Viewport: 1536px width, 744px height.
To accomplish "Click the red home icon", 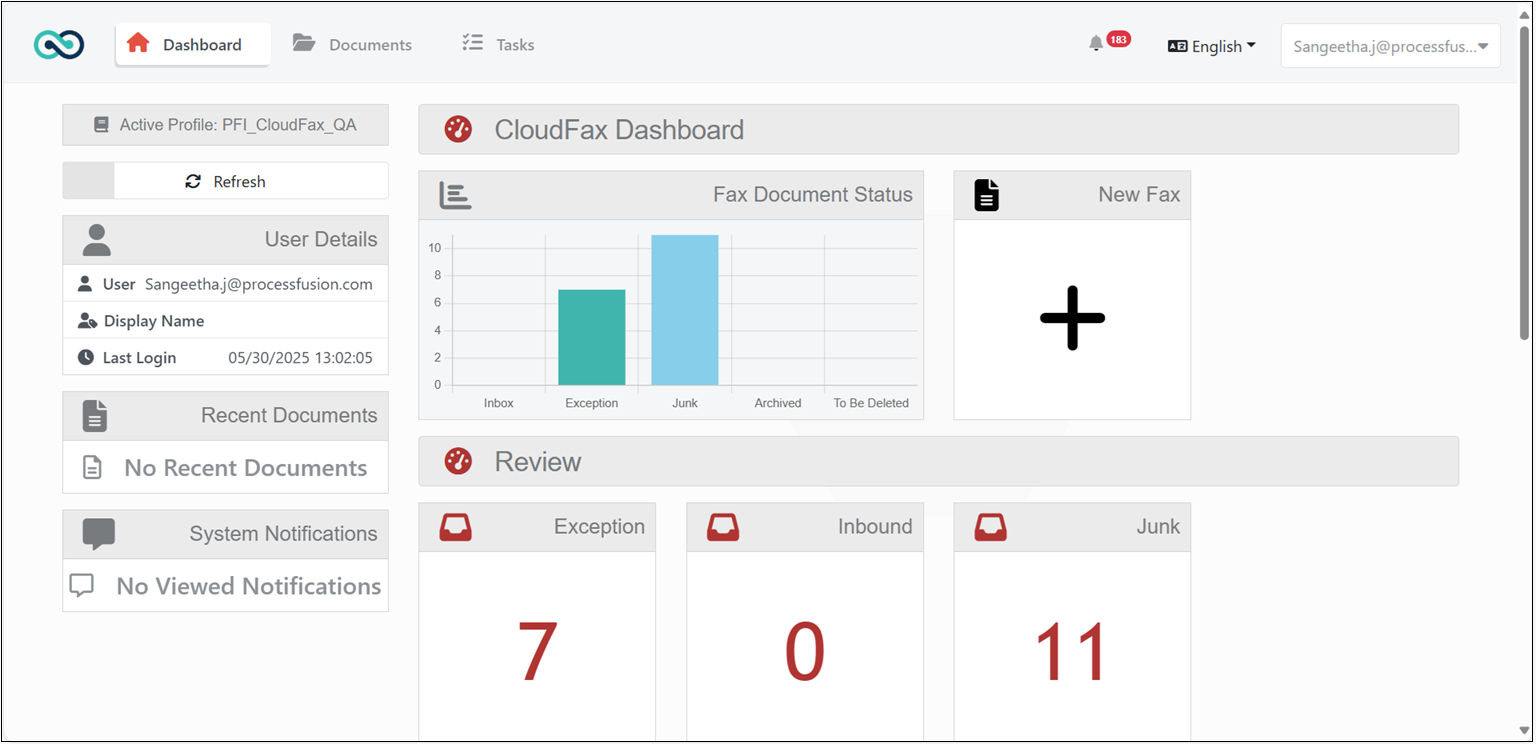I will pyautogui.click(x=138, y=43).
